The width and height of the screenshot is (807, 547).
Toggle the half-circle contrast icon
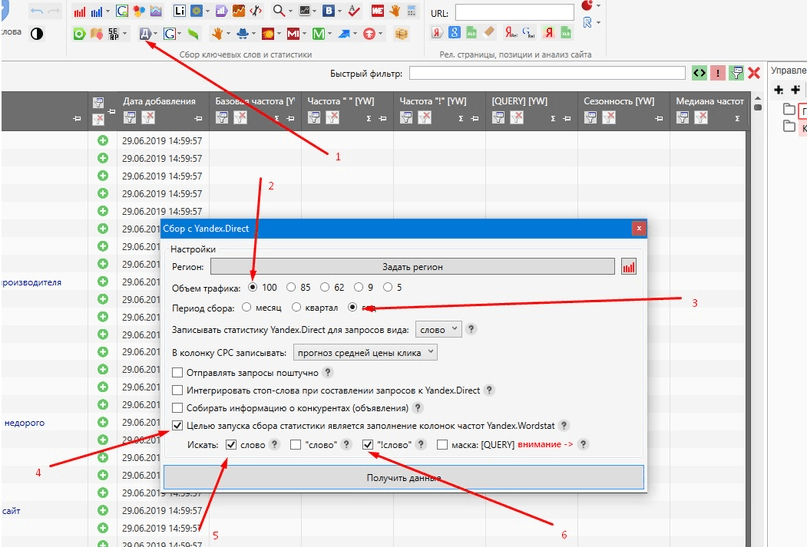point(37,34)
